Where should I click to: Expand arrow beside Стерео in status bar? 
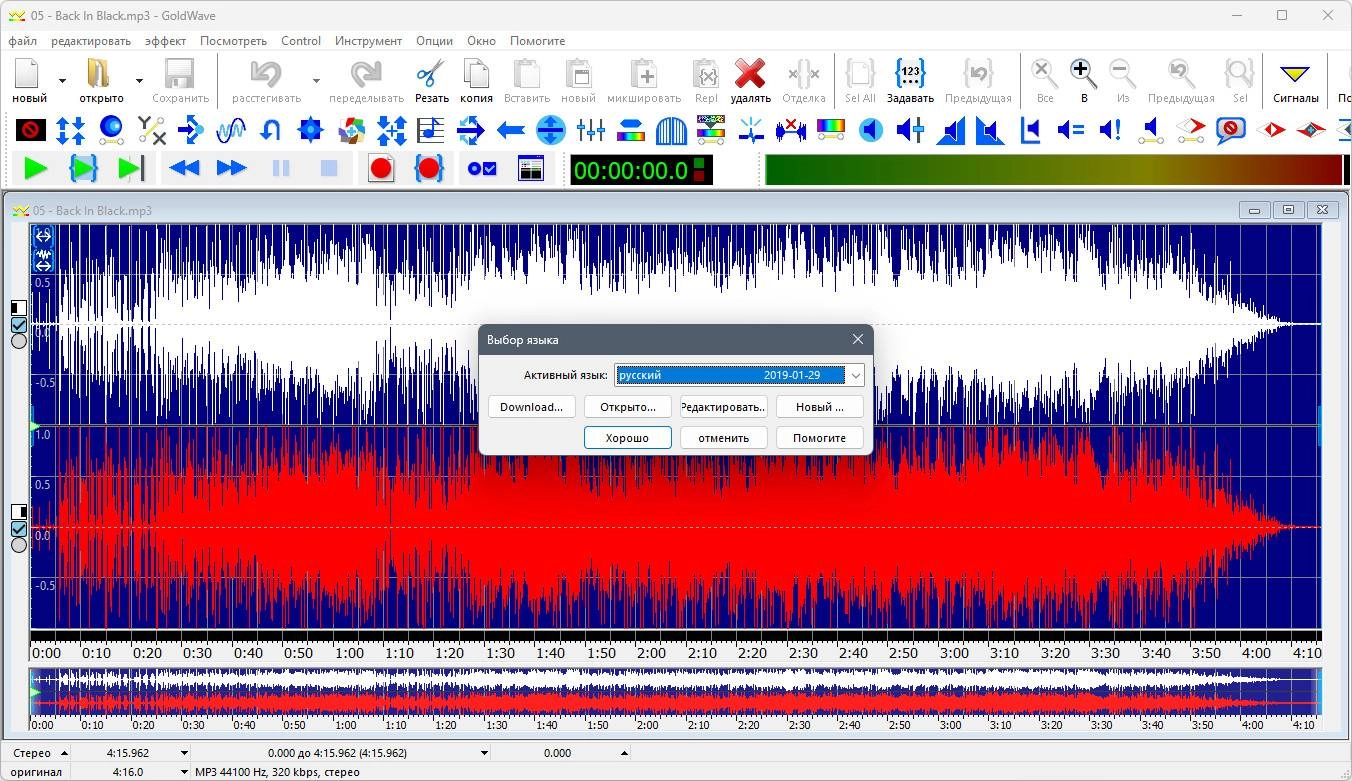64,753
